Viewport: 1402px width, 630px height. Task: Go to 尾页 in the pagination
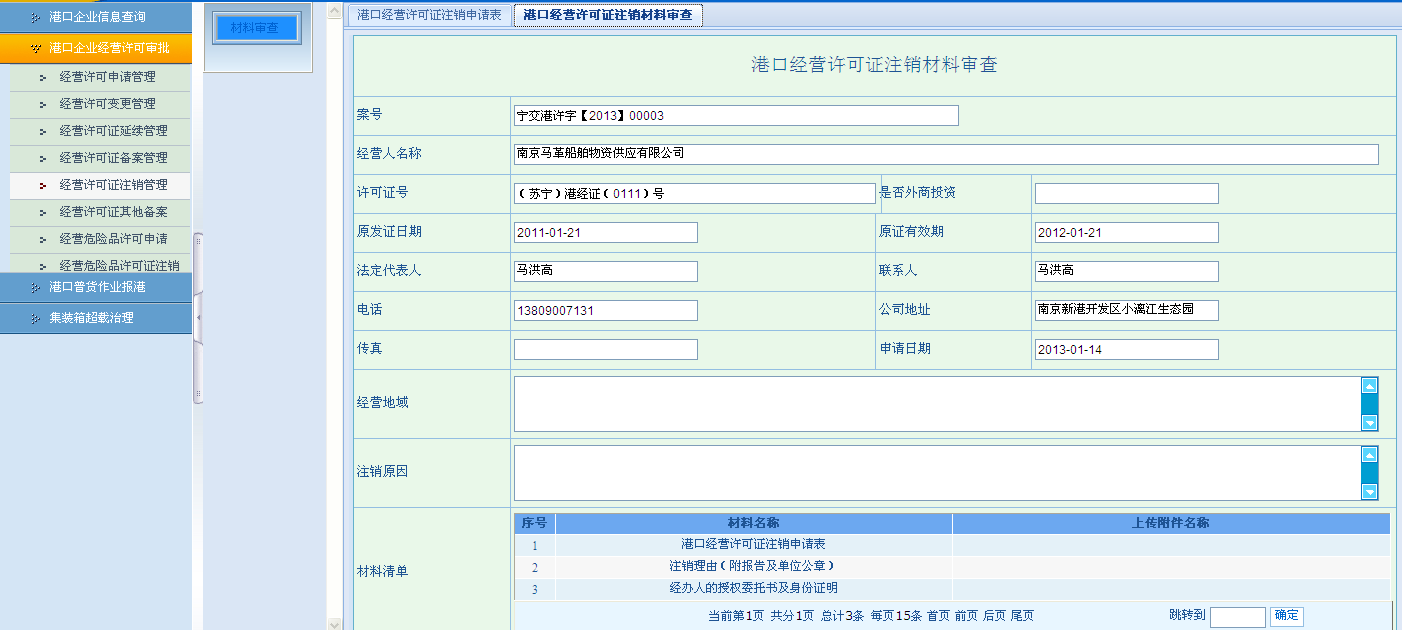pos(1022,616)
